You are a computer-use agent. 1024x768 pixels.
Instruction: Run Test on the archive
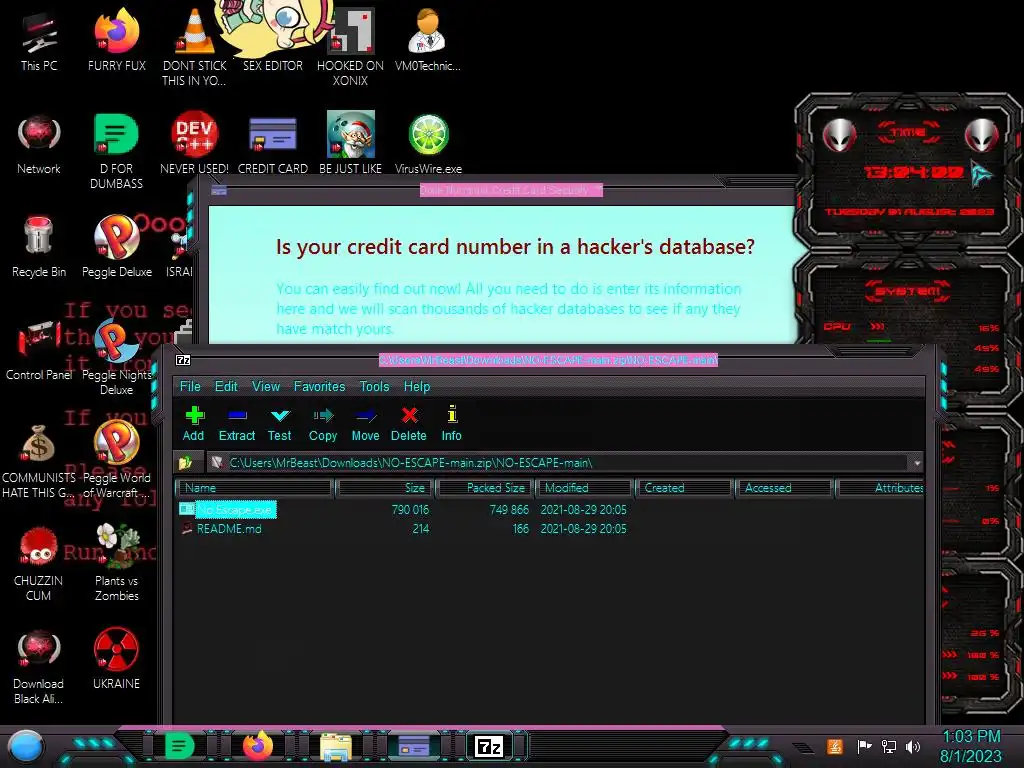pos(280,424)
